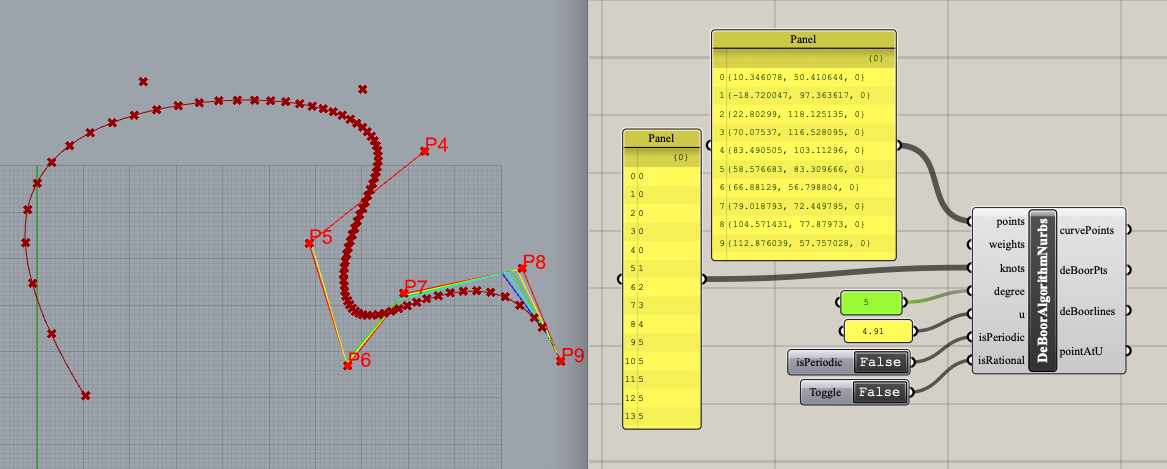Click knots row index 7 with value 3
Screen dimensions: 1167x469
pyautogui.click(x=662, y=305)
